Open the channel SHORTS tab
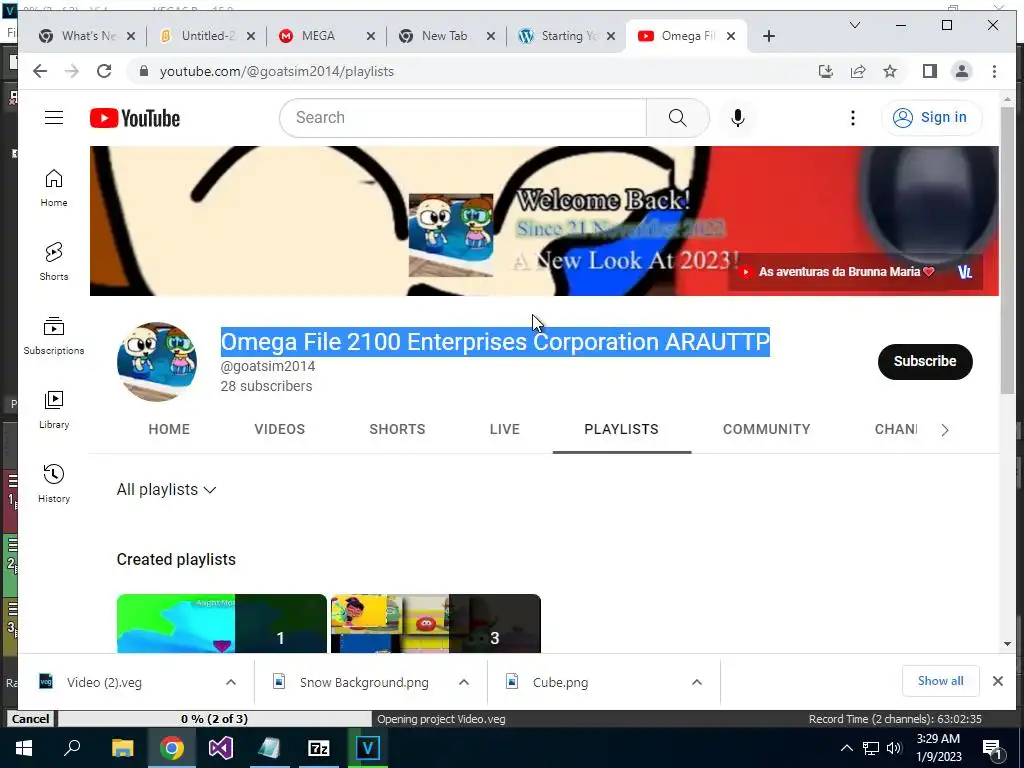Image resolution: width=1024 pixels, height=768 pixels. click(x=397, y=429)
